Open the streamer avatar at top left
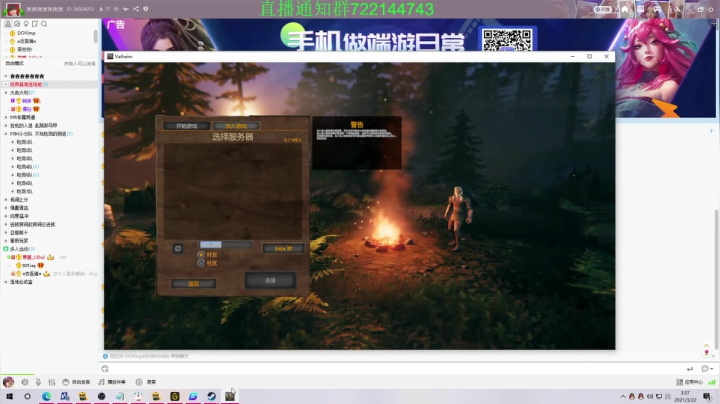 tap(13, 9)
